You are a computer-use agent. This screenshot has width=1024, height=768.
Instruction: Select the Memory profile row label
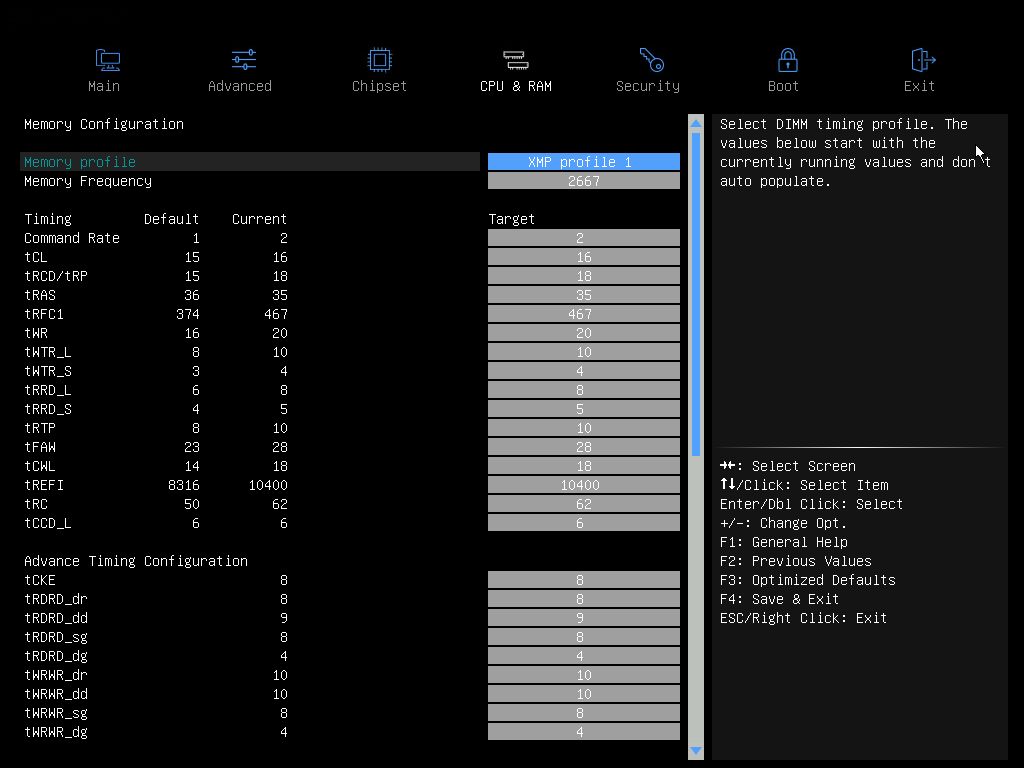(x=80, y=162)
